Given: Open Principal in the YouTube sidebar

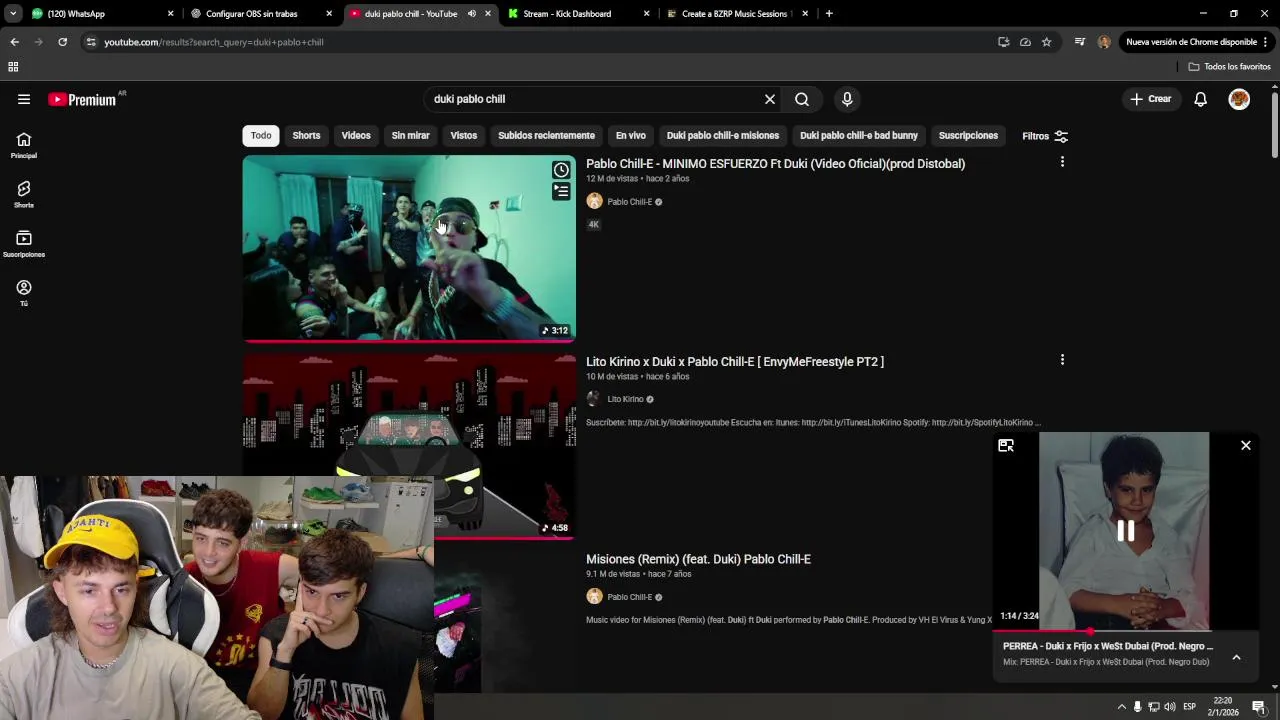Looking at the screenshot, I should pos(24,145).
